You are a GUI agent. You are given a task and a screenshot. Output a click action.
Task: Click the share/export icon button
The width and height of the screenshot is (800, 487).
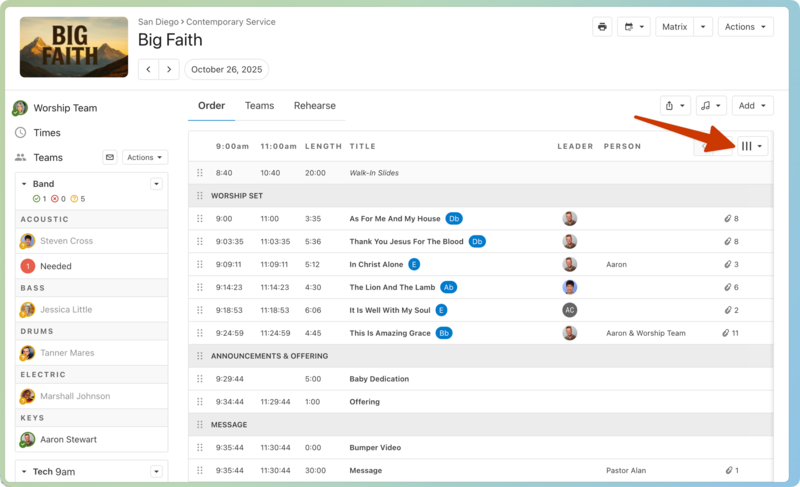point(675,105)
